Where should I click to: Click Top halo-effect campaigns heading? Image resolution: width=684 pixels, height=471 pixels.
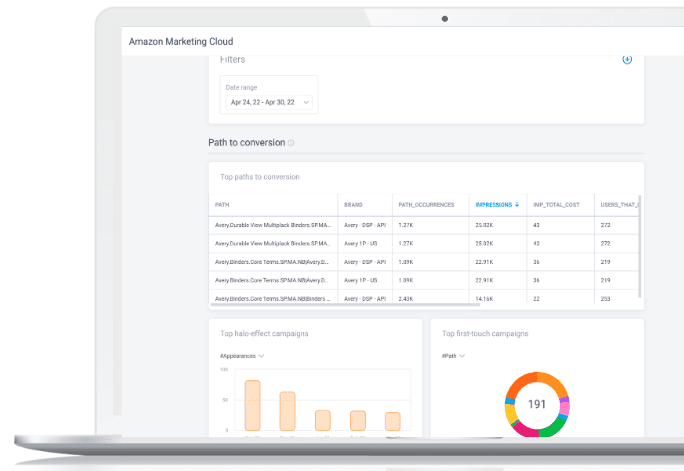pos(264,334)
